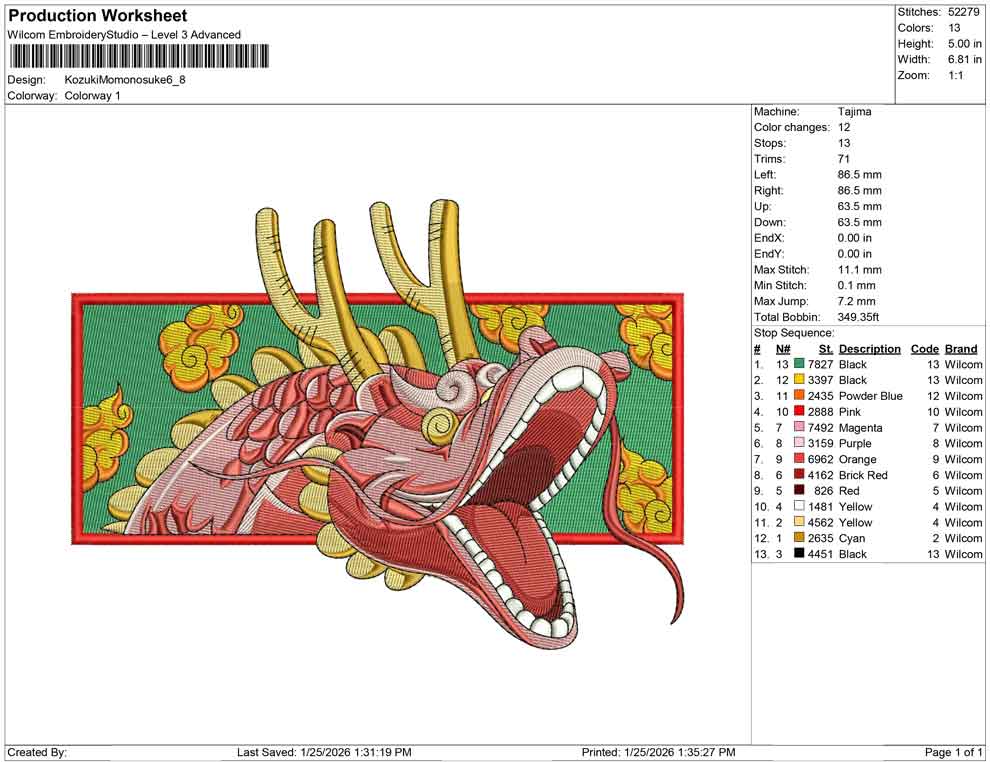
Task: Click the Zoom value 1:1
Action: point(955,75)
